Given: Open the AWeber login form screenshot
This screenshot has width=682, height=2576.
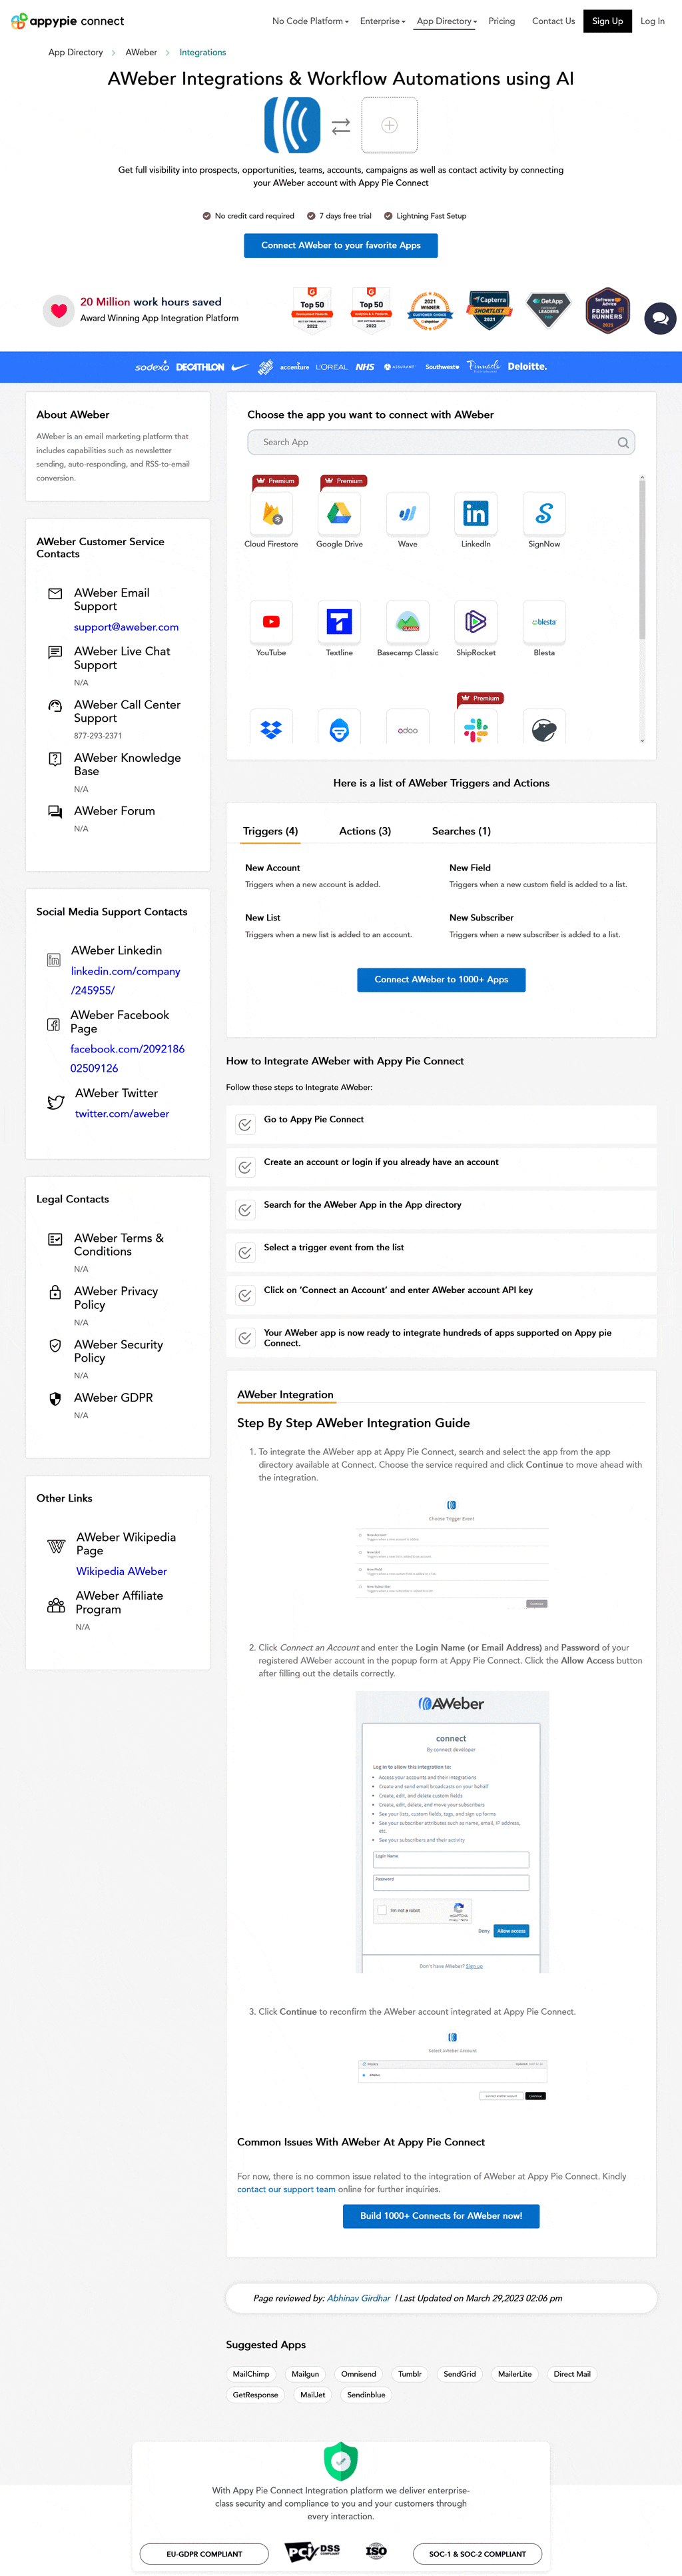Looking at the screenshot, I should [x=452, y=1831].
